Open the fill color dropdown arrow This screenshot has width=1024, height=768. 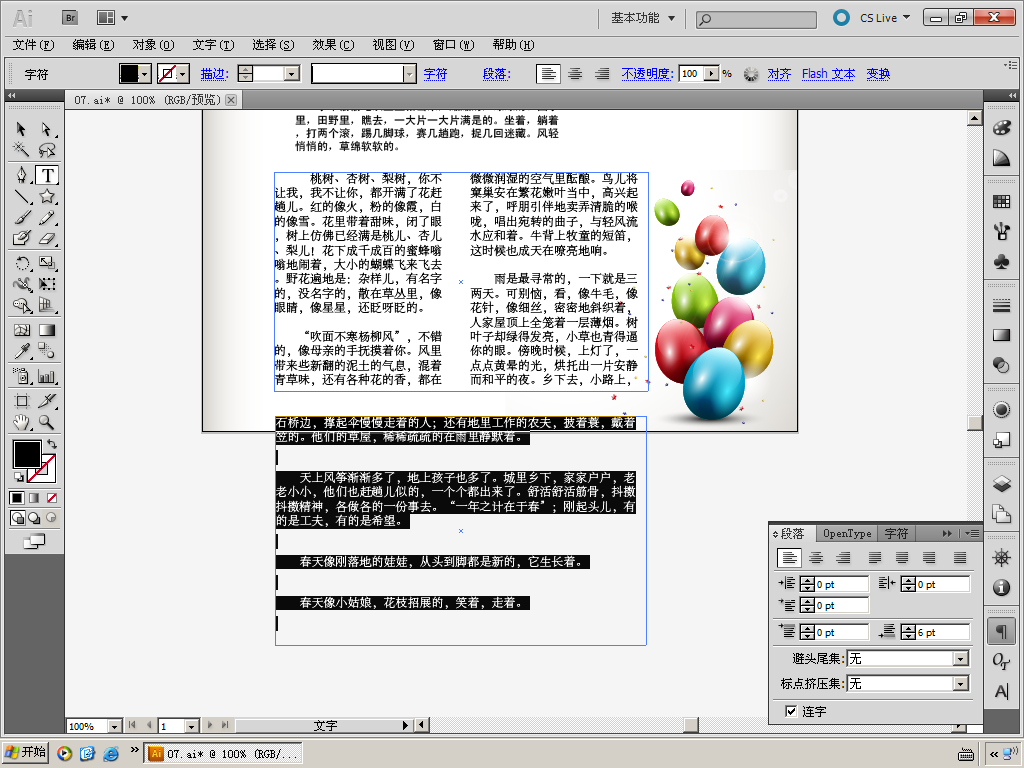[x=146, y=74]
